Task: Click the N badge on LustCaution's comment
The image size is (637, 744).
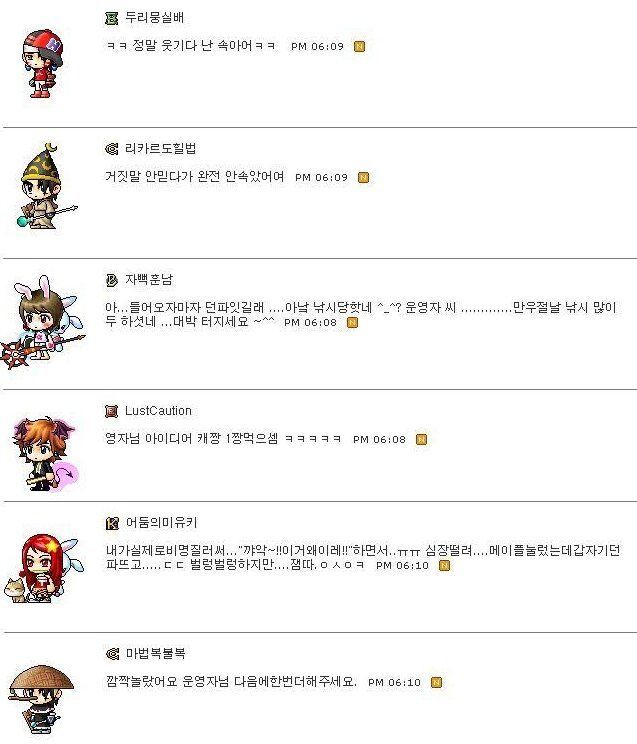Action: [x=421, y=439]
